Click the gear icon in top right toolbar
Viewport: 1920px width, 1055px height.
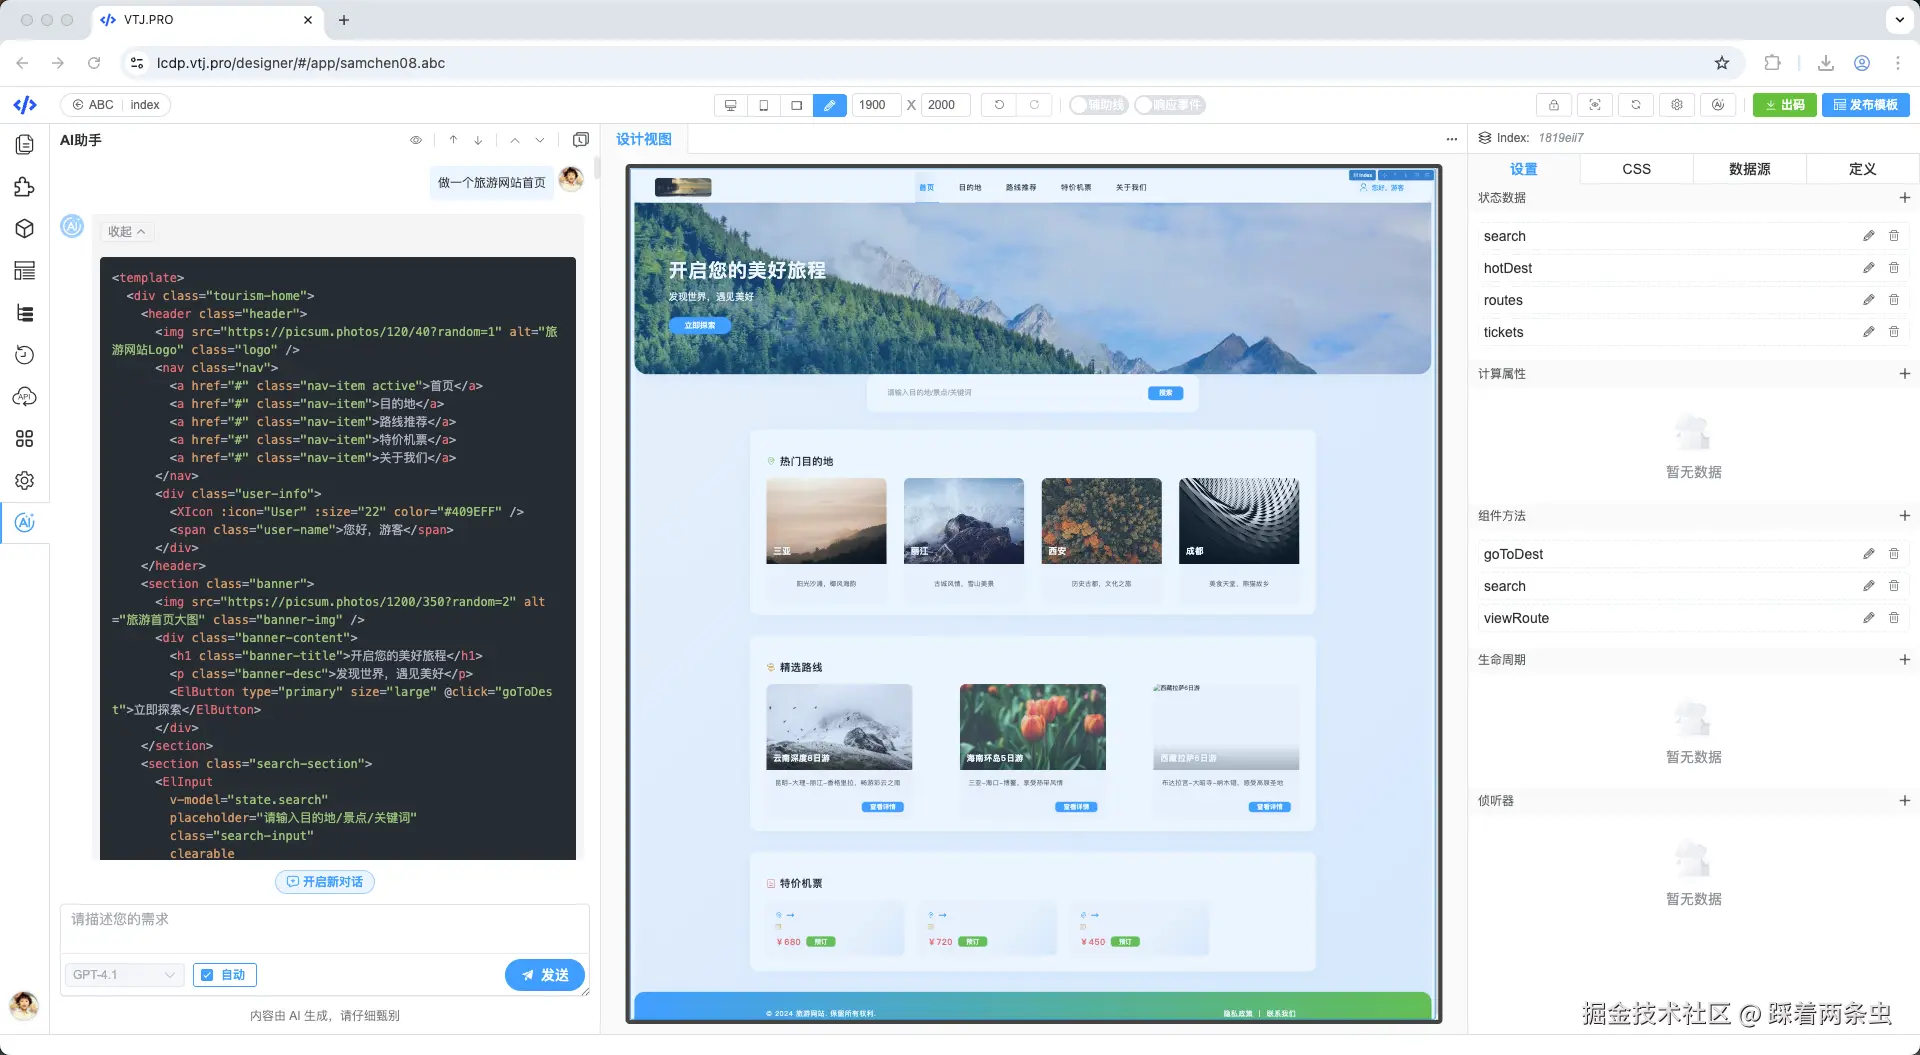point(1677,105)
